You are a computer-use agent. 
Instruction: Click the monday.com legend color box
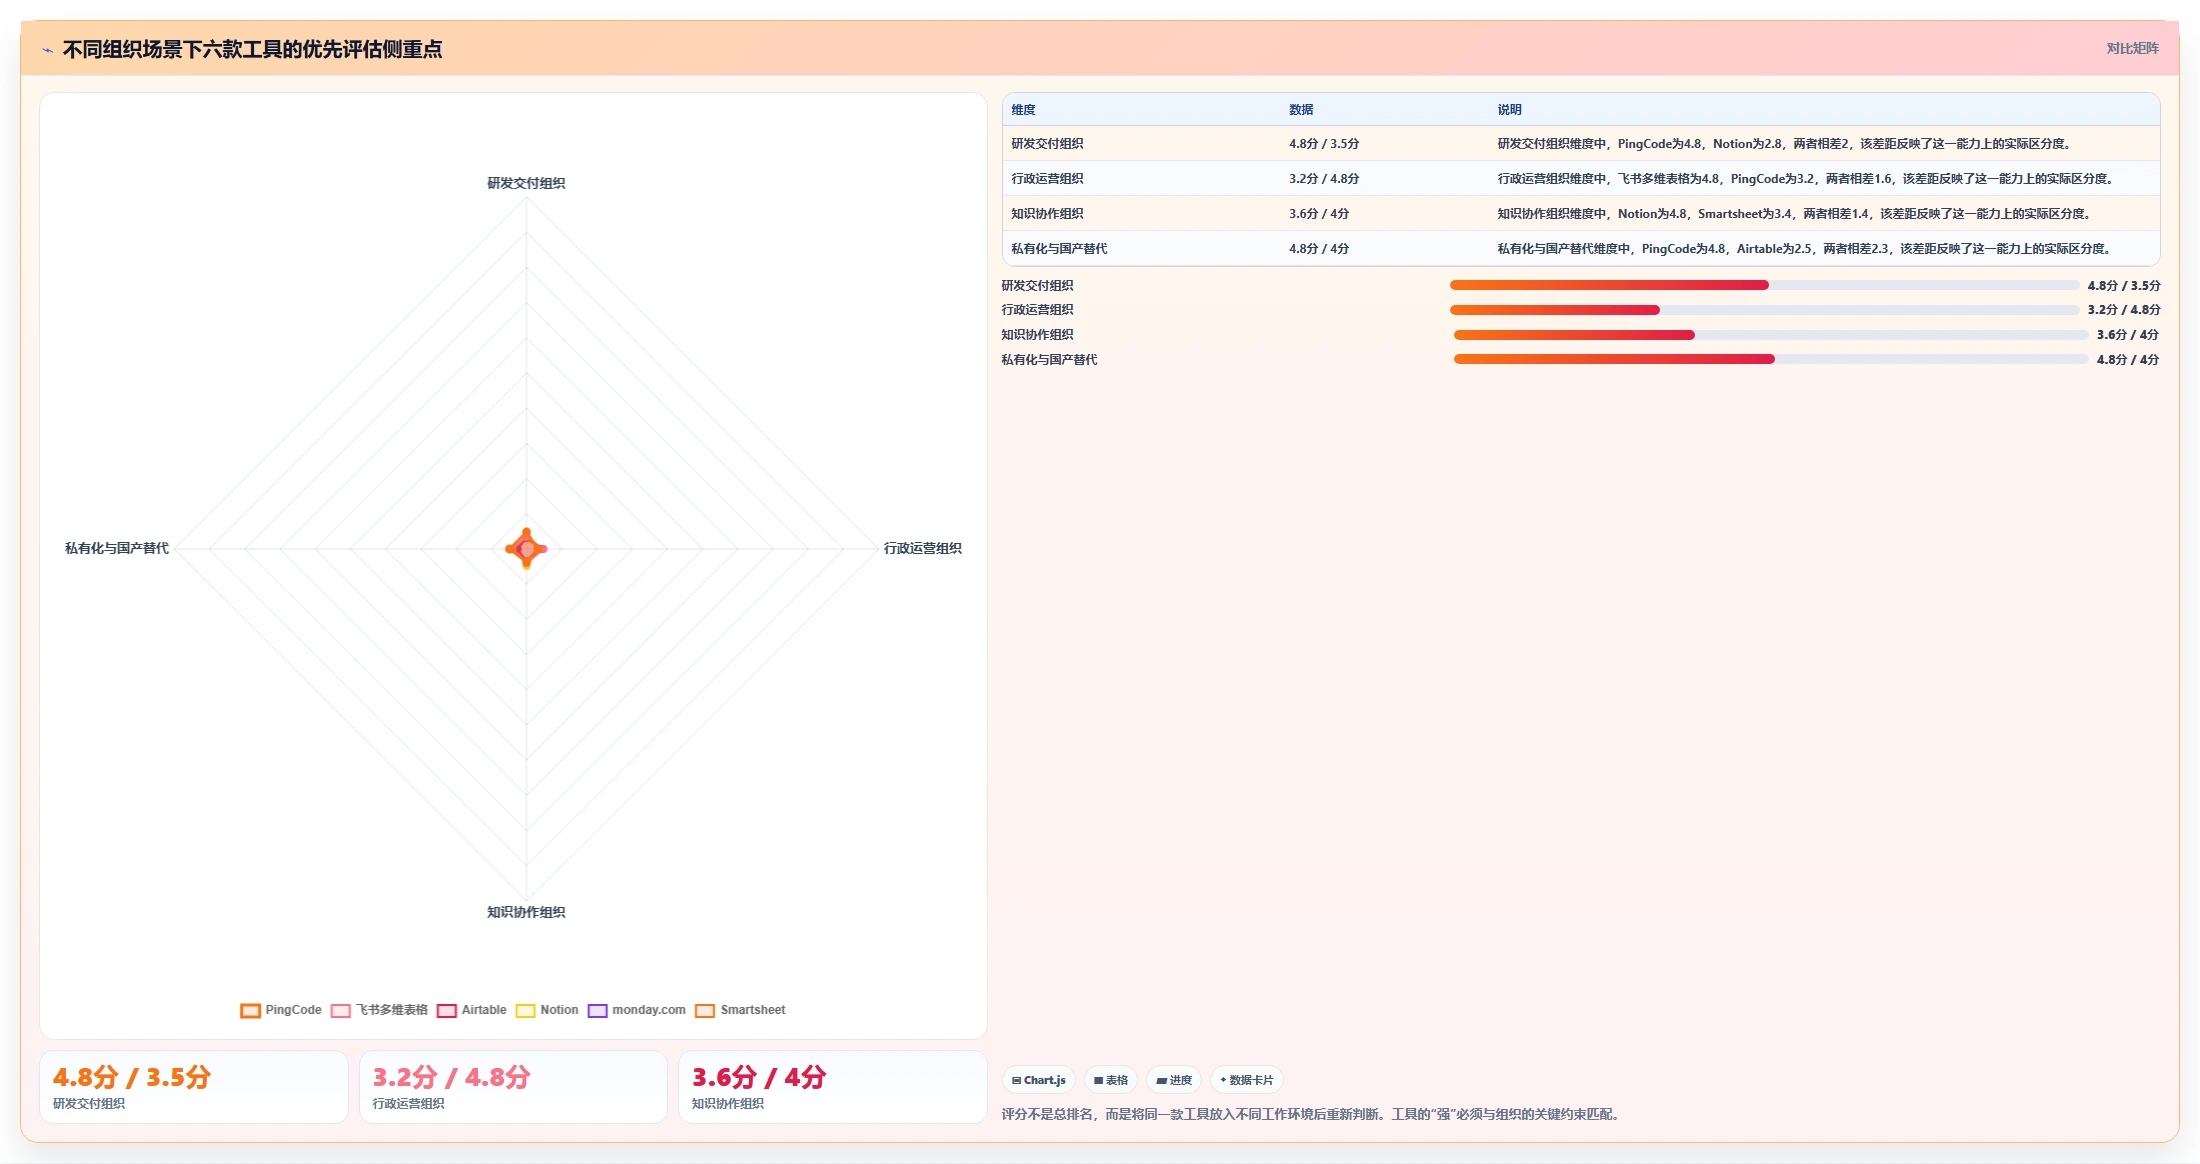[598, 1010]
